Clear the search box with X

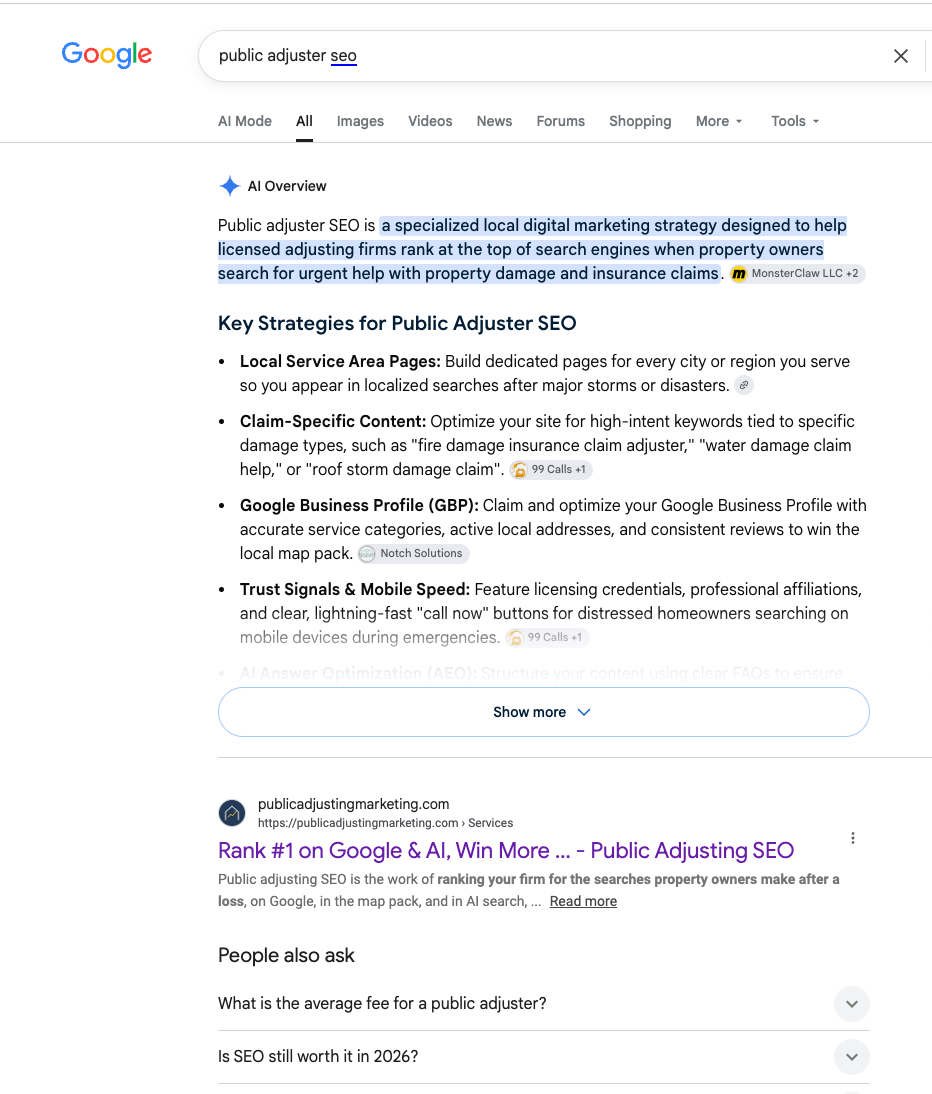click(901, 56)
